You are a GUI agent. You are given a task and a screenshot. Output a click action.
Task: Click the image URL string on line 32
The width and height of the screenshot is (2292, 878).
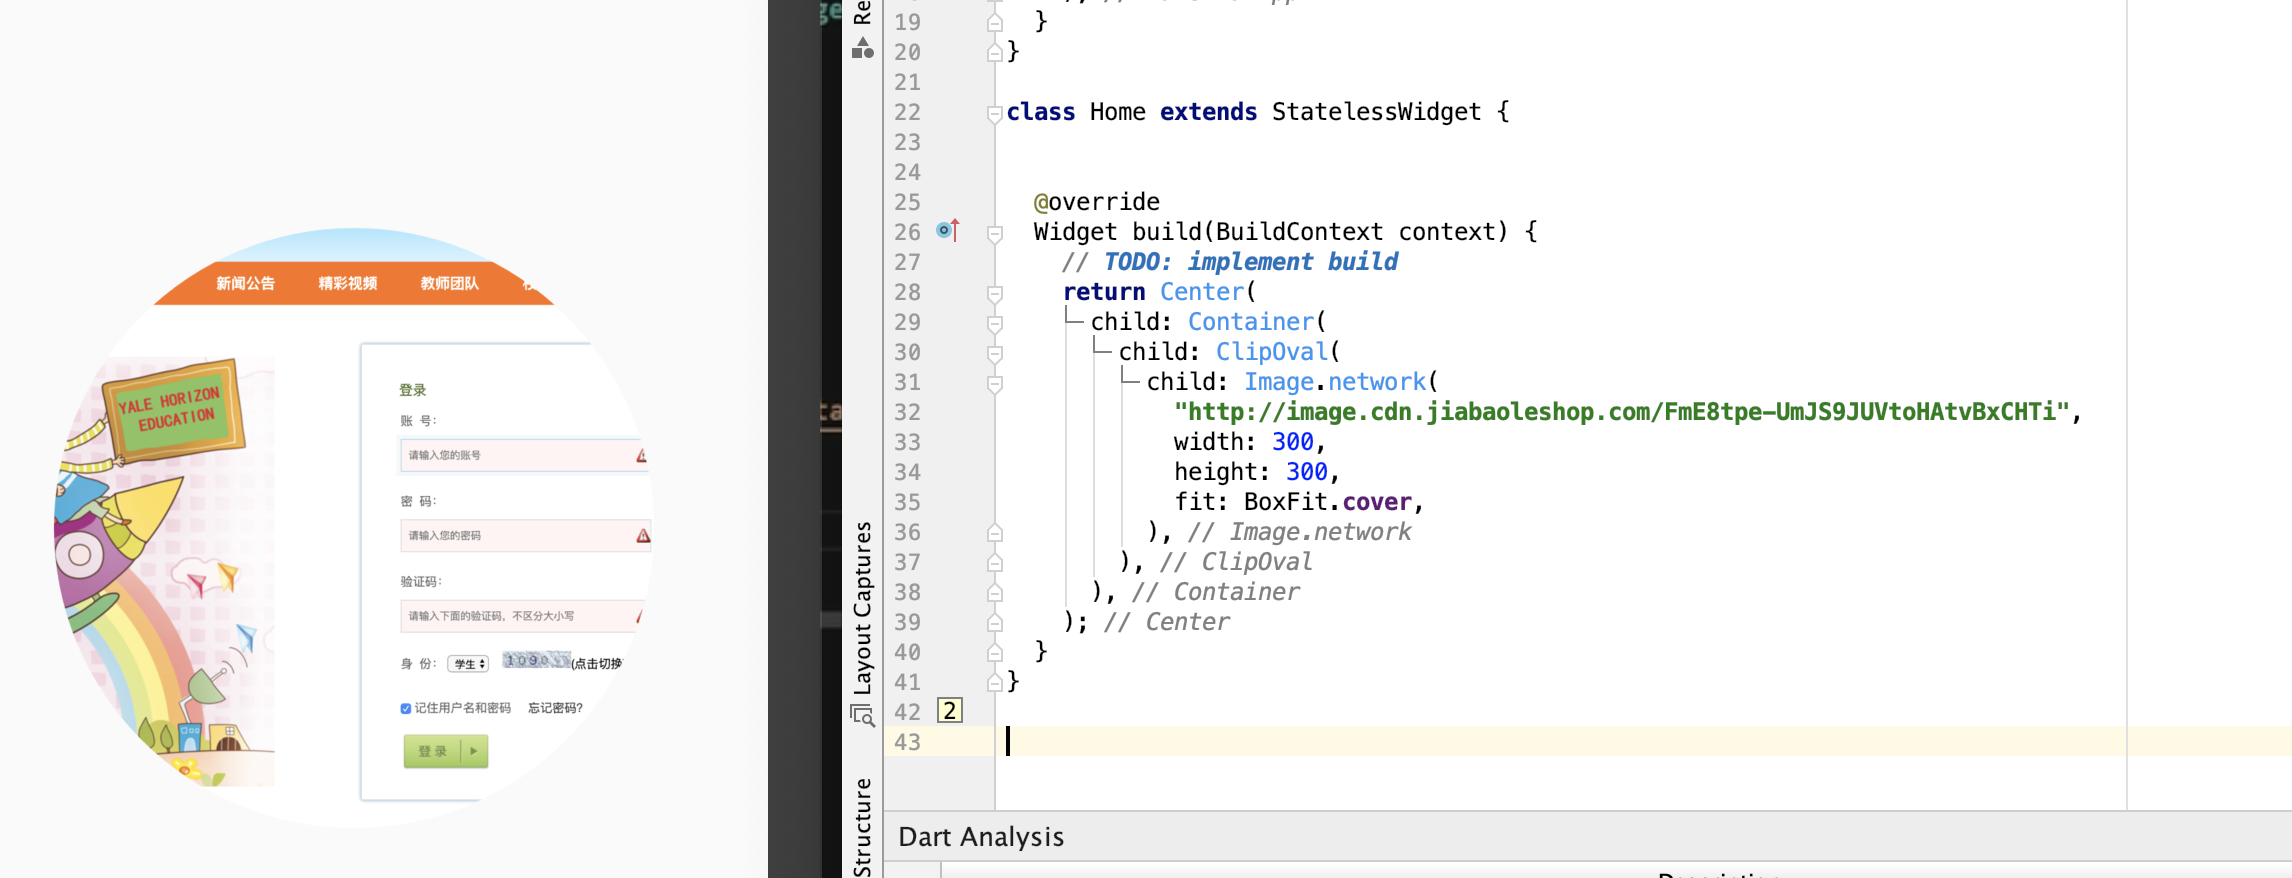(x=1620, y=412)
